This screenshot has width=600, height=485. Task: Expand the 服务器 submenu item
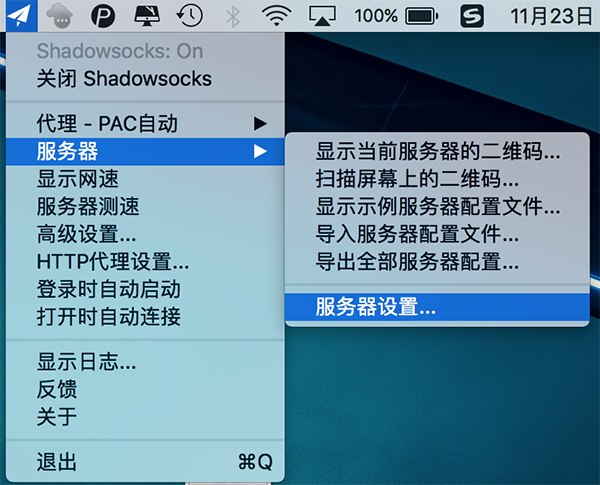(x=145, y=152)
